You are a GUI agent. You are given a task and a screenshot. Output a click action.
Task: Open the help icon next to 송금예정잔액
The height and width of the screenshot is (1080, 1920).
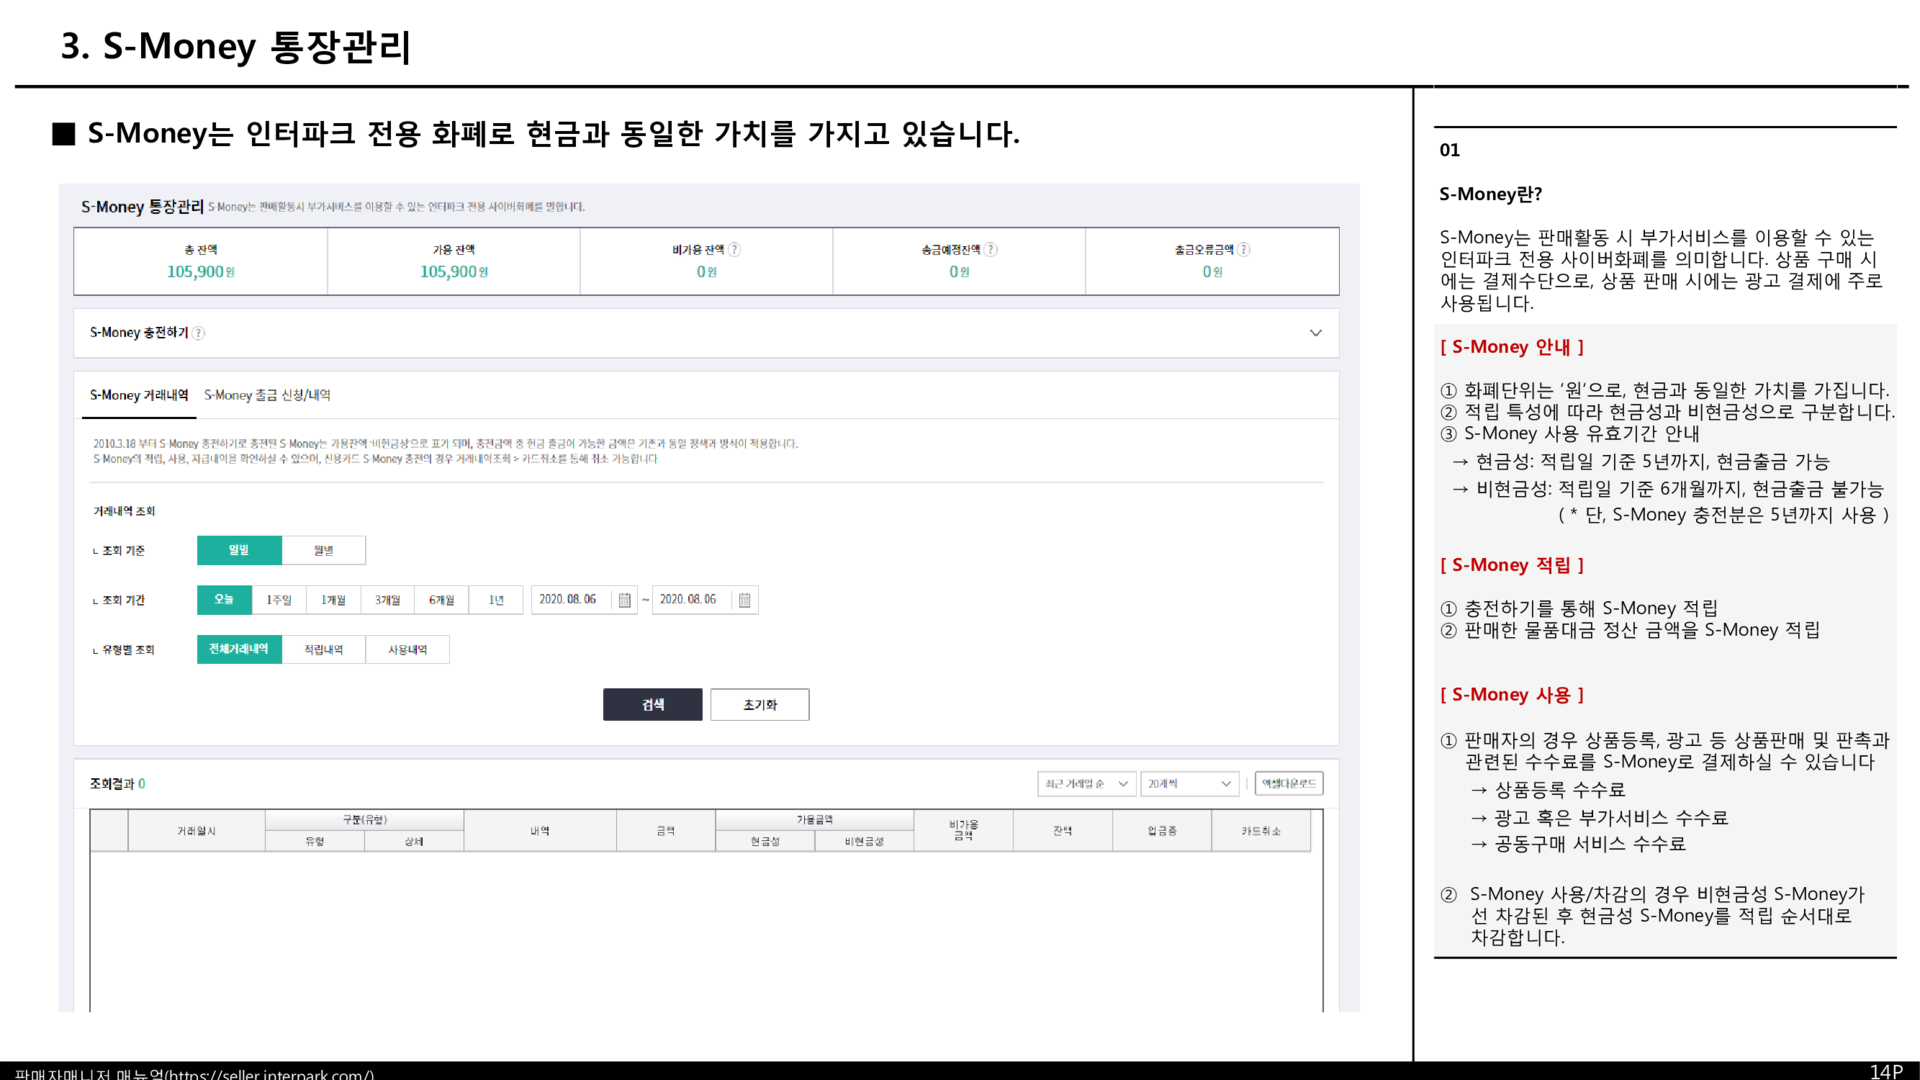tap(990, 250)
